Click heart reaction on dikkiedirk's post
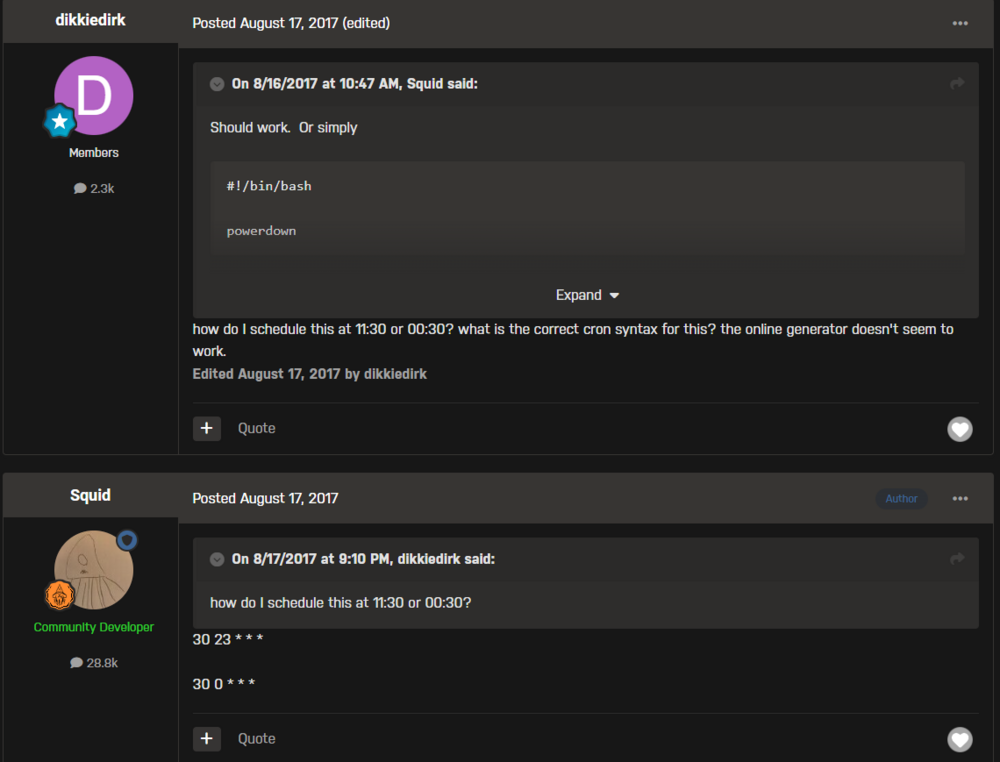Screen dimensions: 1000x762 pyautogui.click(x=960, y=429)
